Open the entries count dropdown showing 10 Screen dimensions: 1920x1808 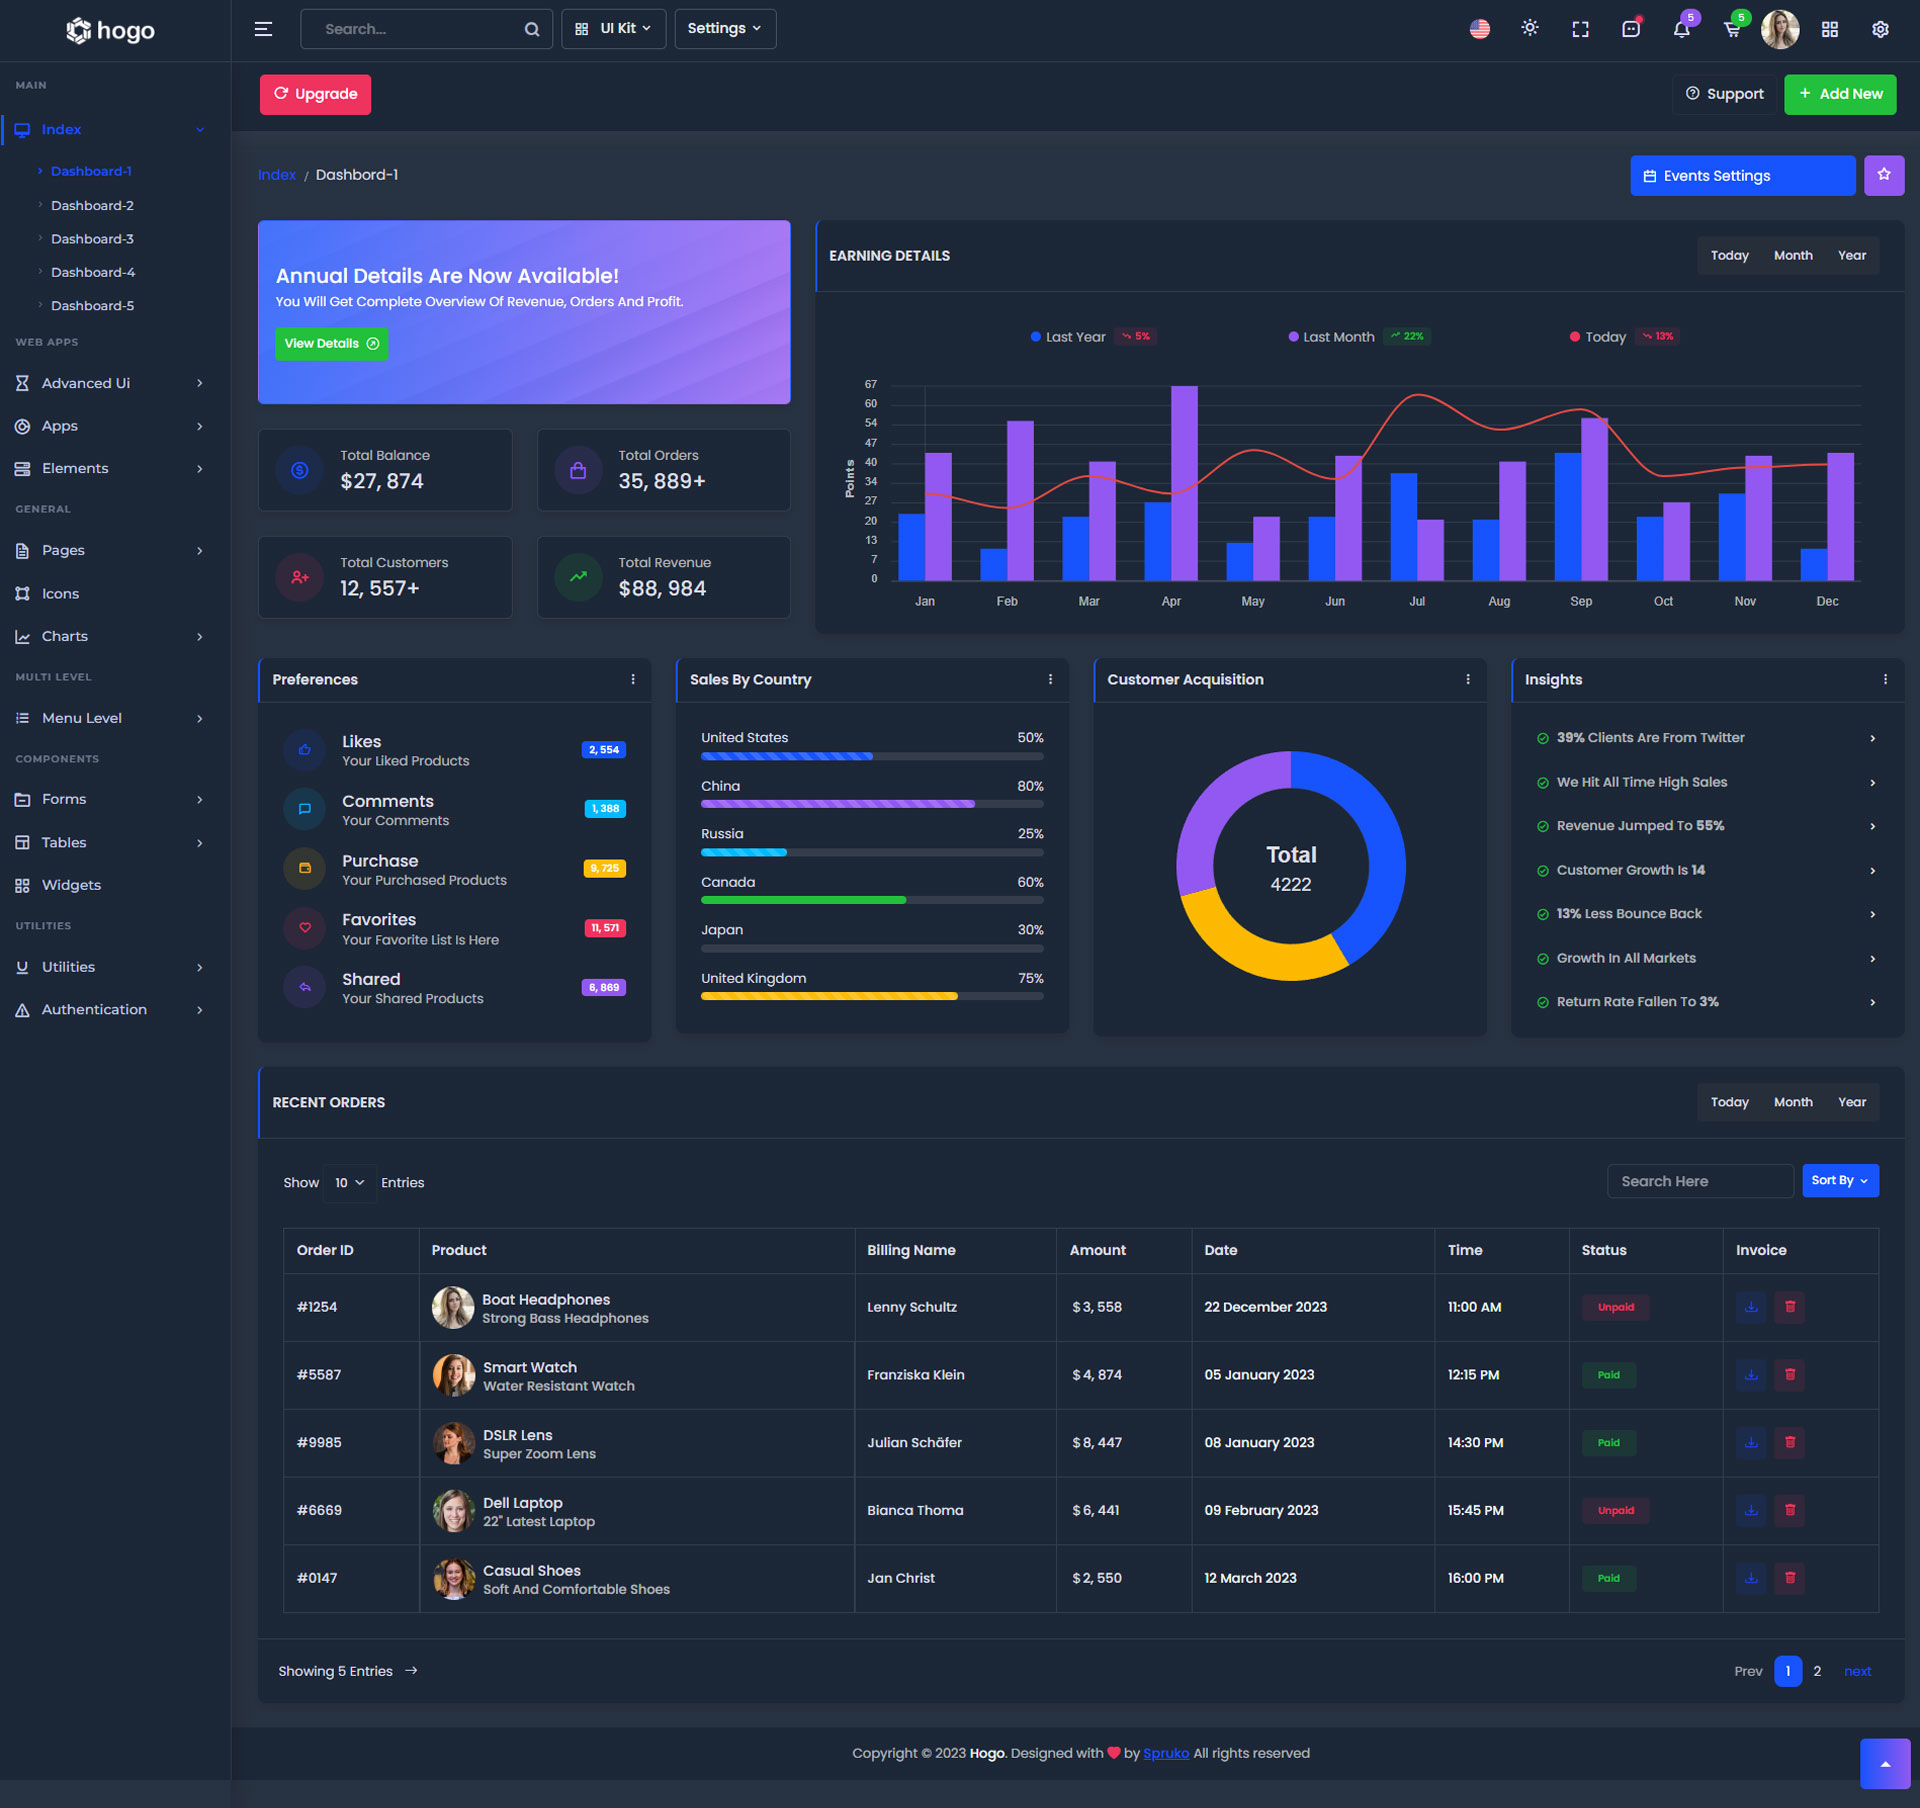pyautogui.click(x=349, y=1183)
